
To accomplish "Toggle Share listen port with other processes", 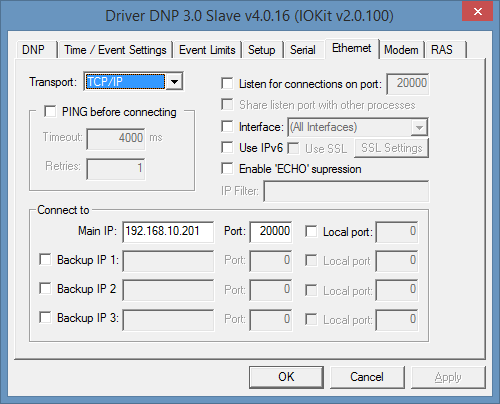I will tap(227, 105).
